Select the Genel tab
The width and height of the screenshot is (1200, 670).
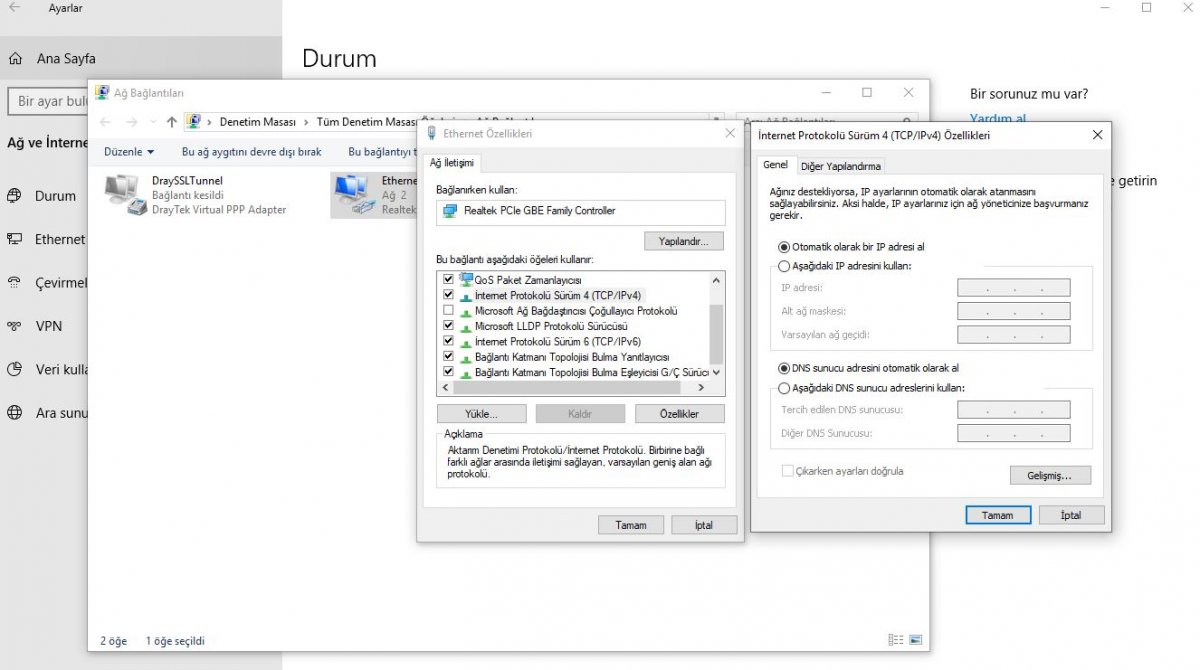tap(775, 165)
